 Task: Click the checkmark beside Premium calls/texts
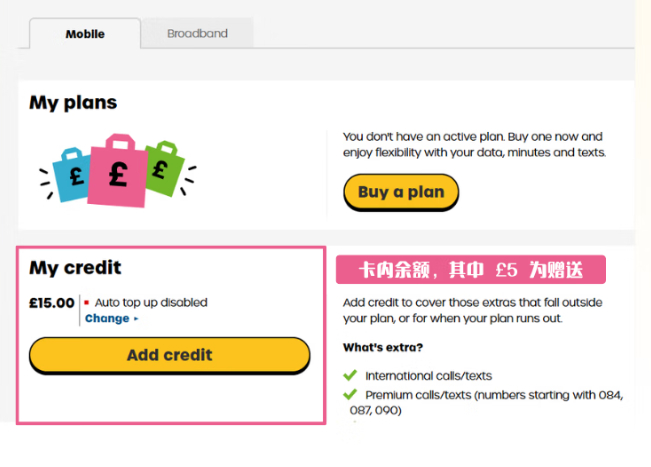click(349, 395)
